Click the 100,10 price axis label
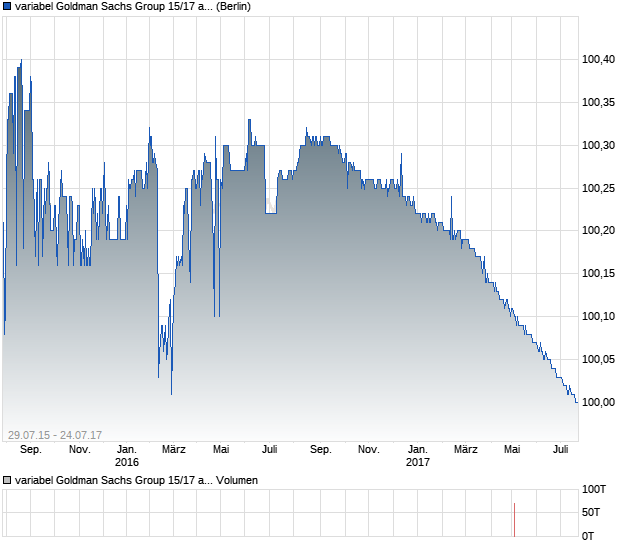The height and width of the screenshot is (546, 620). click(598, 316)
